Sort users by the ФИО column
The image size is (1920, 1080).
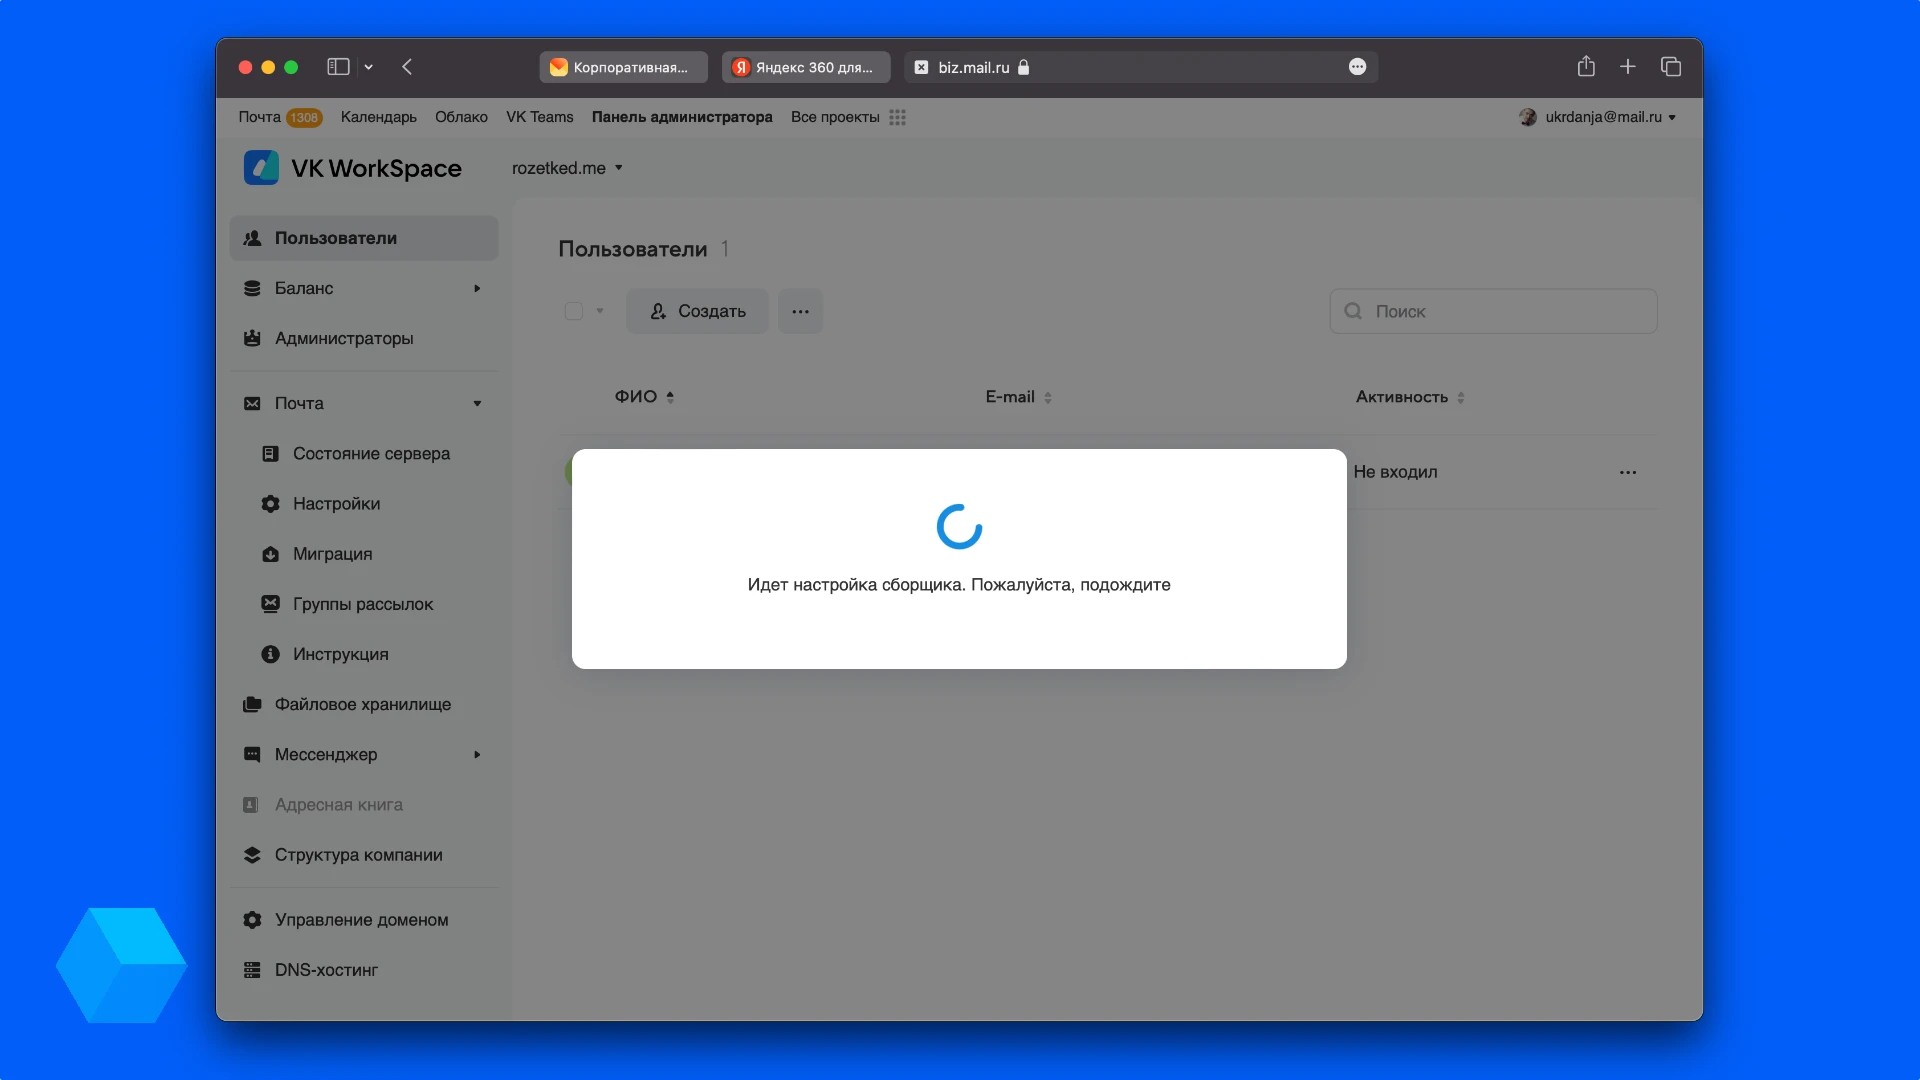tap(644, 397)
